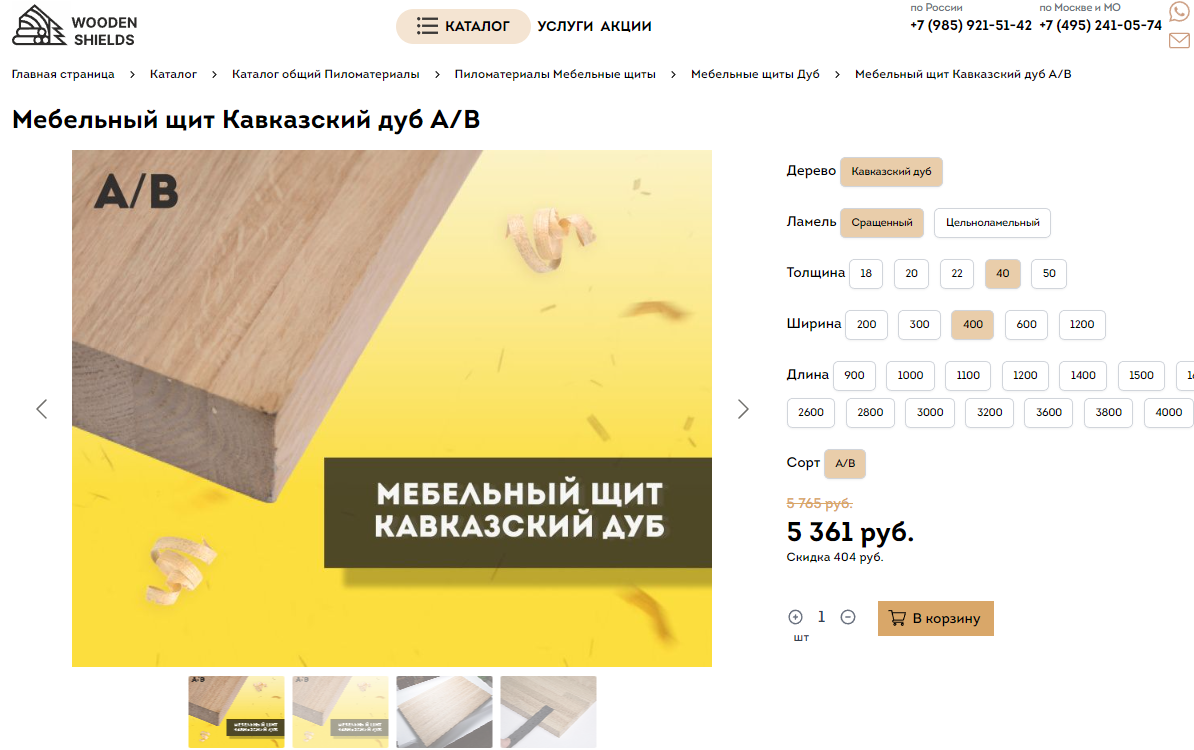
Task: Go to Главная страница breadcrumb
Action: tap(63, 74)
